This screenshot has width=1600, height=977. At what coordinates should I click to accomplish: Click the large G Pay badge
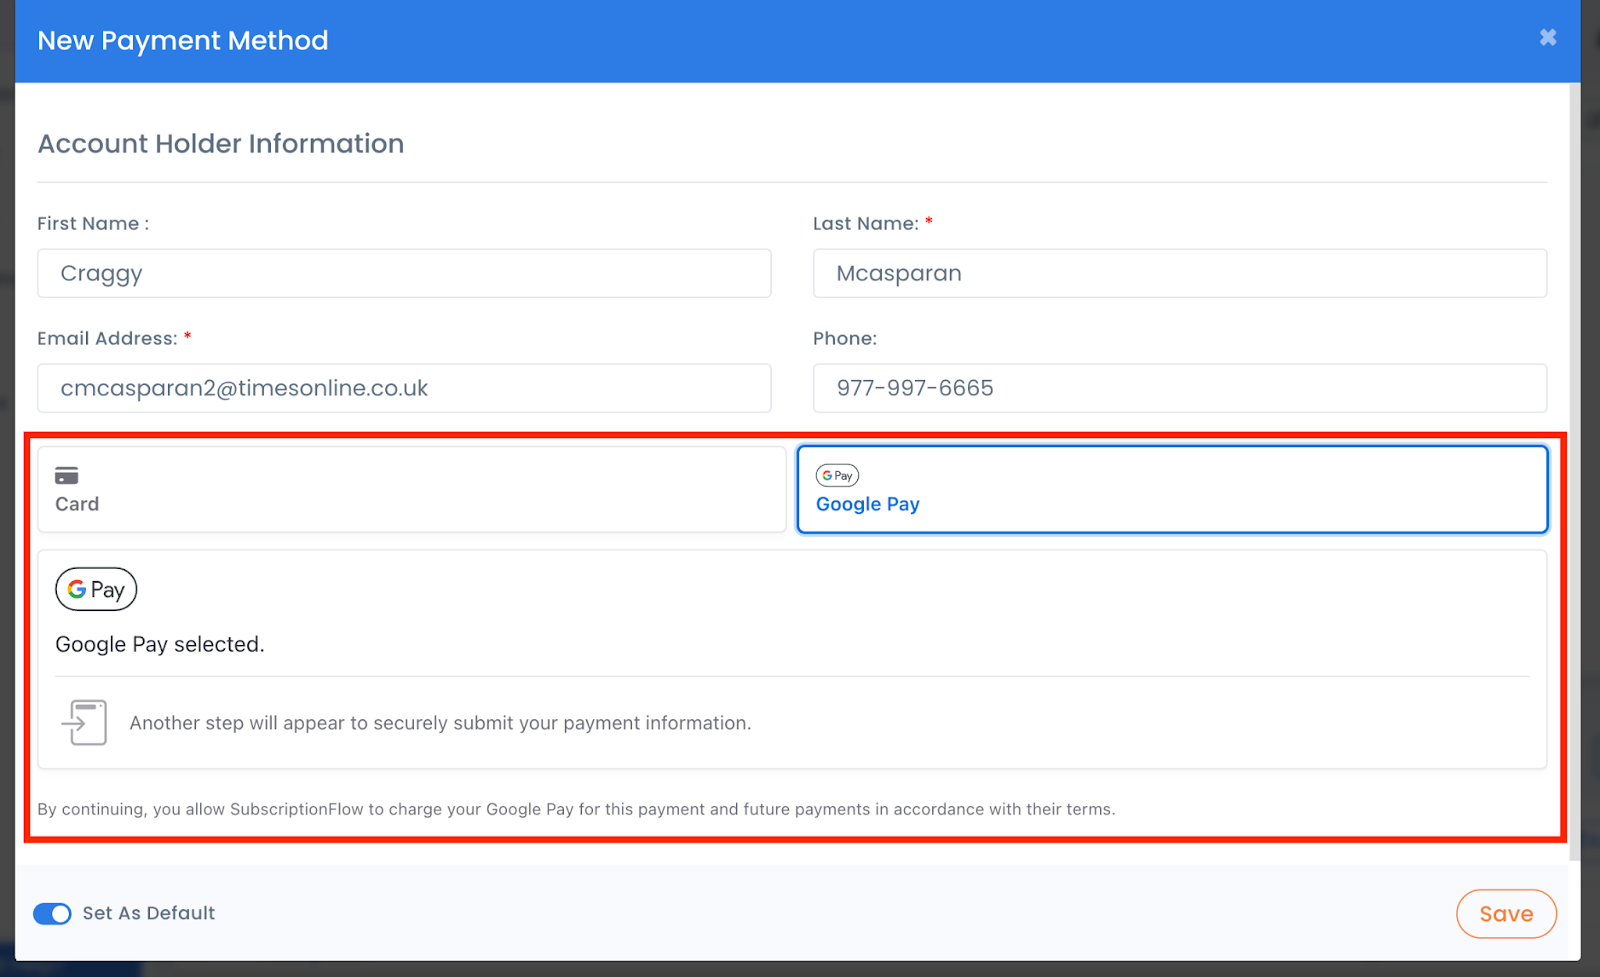[96, 589]
